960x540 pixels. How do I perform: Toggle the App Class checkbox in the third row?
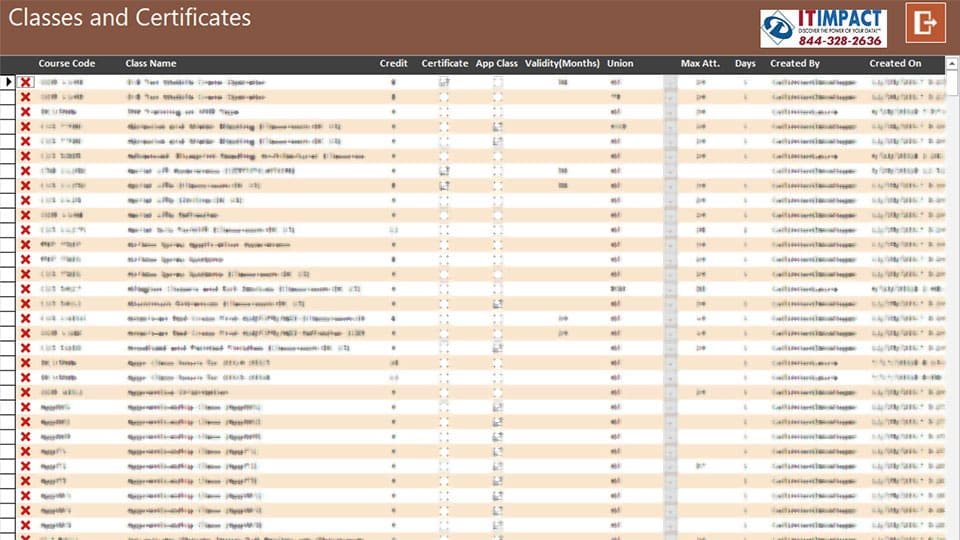click(x=497, y=111)
